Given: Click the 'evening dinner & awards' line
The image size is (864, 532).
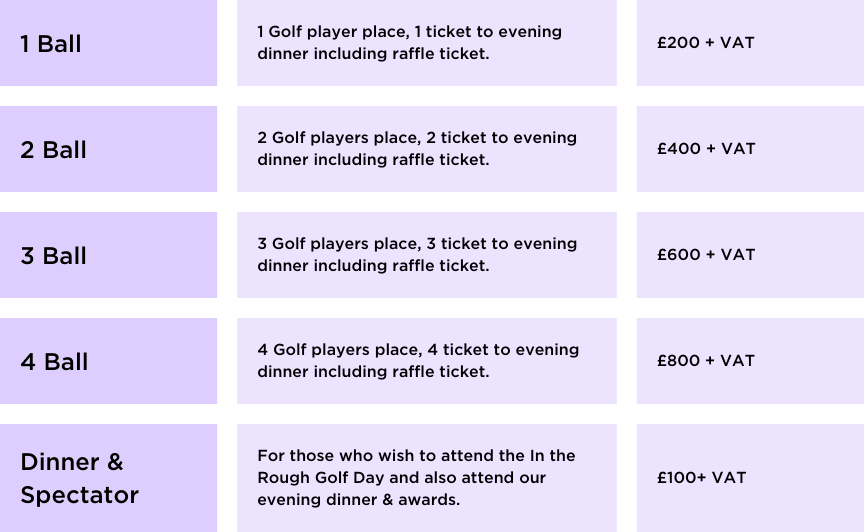Looking at the screenshot, I should coord(359,500).
